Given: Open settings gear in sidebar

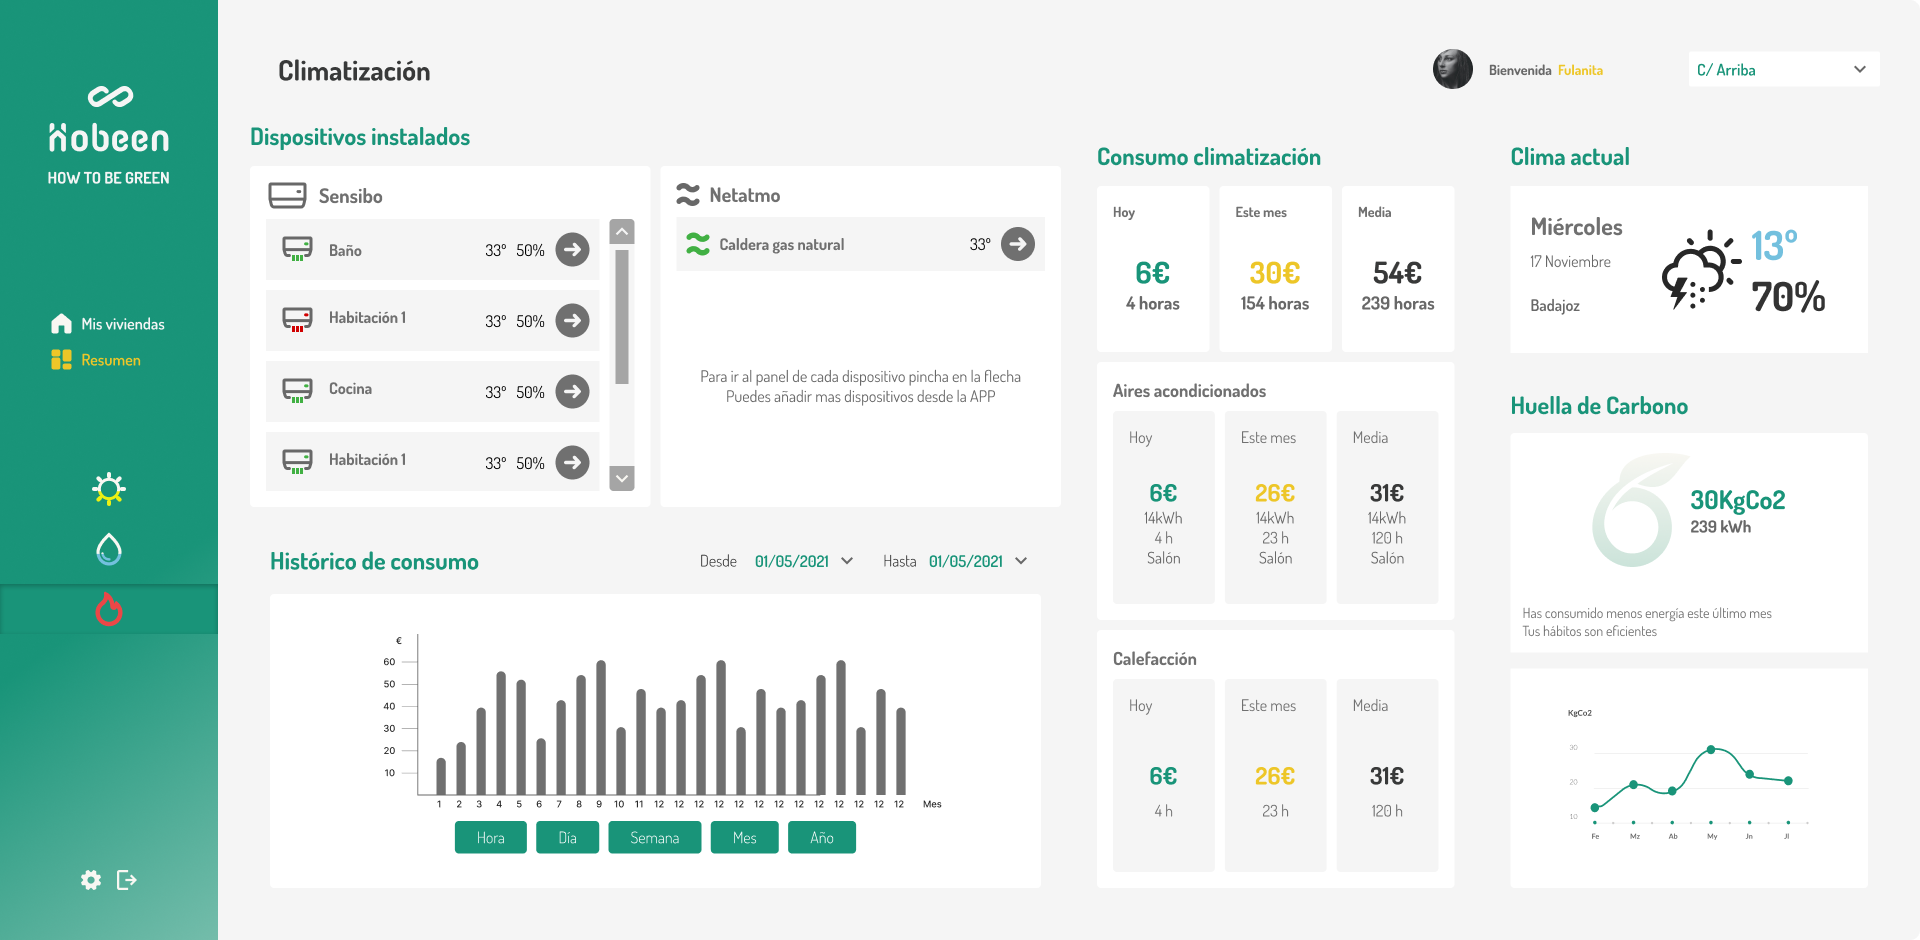Looking at the screenshot, I should (x=91, y=880).
